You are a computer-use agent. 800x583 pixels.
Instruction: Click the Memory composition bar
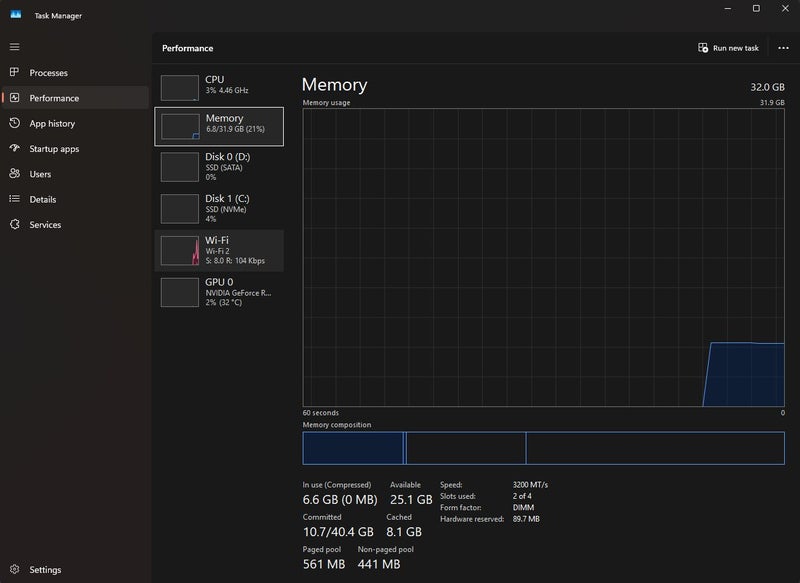(543, 448)
